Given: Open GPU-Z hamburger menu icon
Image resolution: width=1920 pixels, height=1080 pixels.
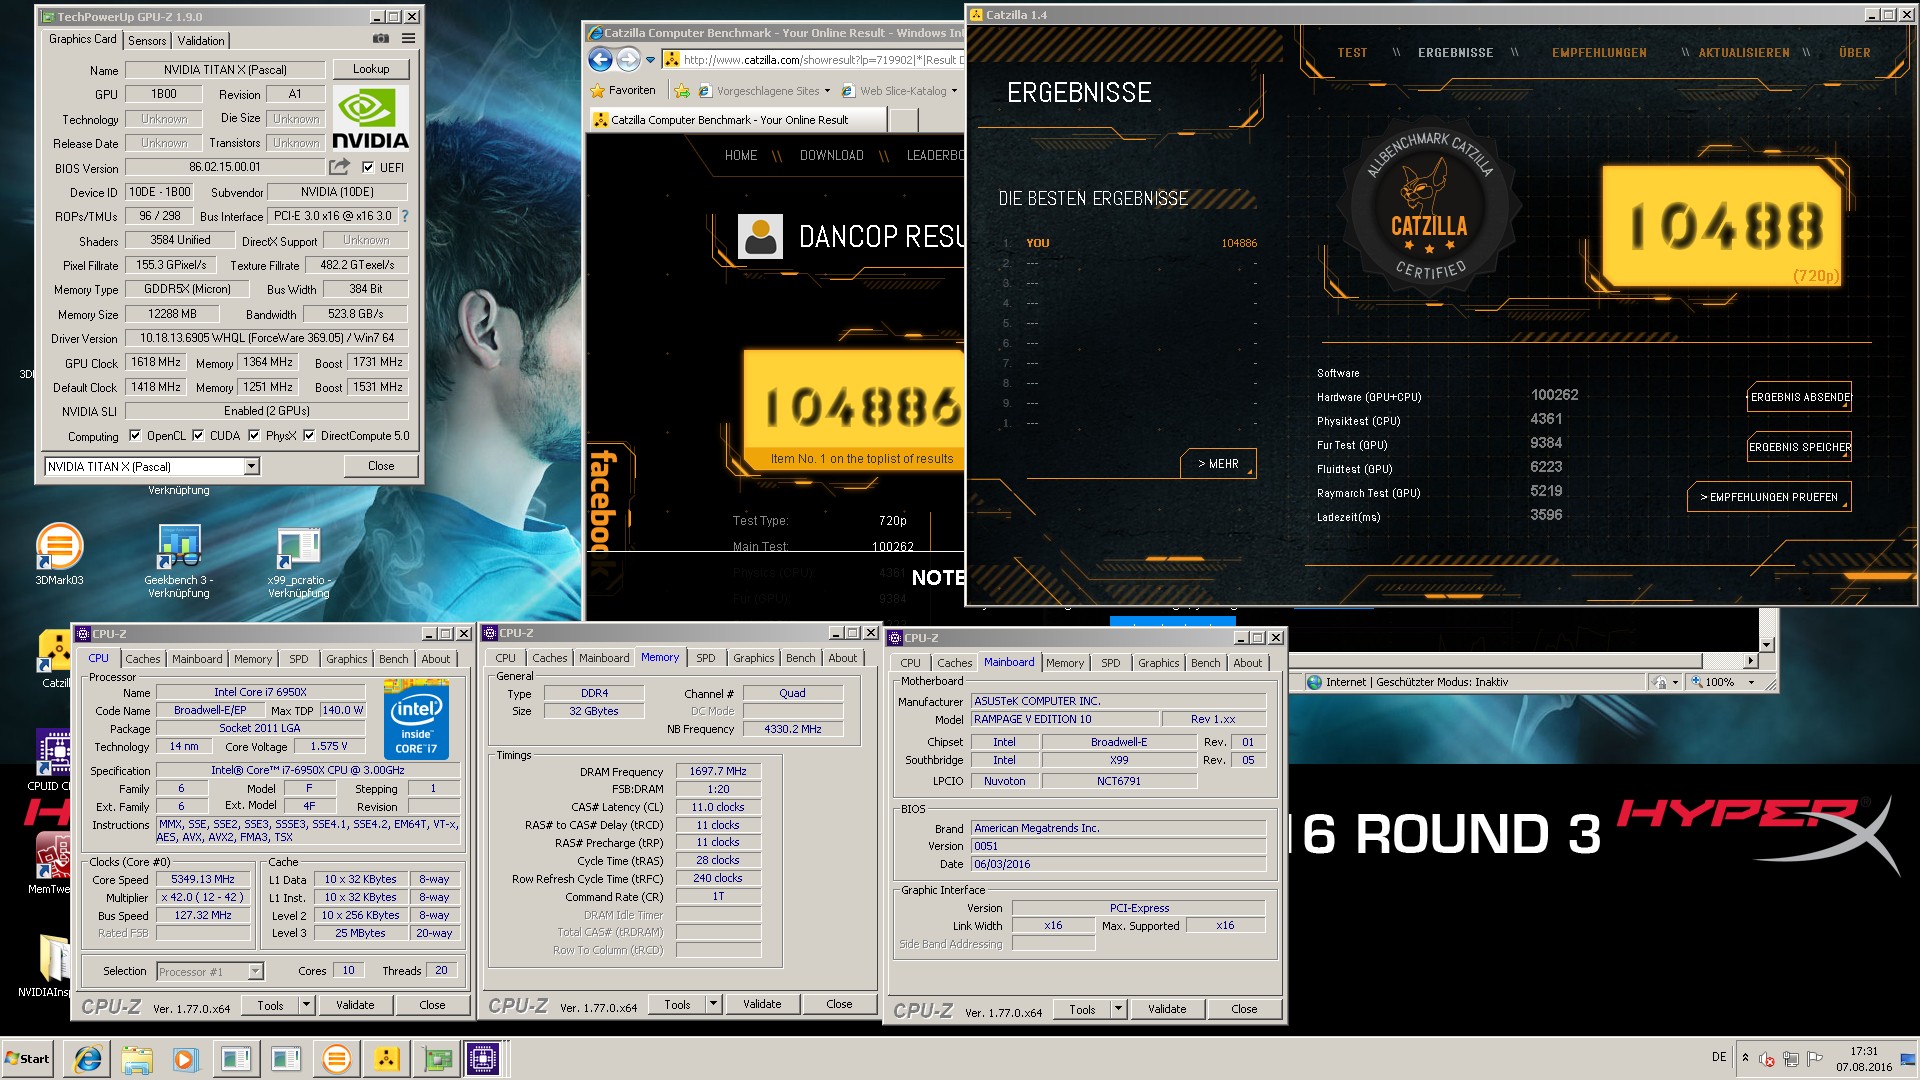Looking at the screenshot, I should [408, 39].
